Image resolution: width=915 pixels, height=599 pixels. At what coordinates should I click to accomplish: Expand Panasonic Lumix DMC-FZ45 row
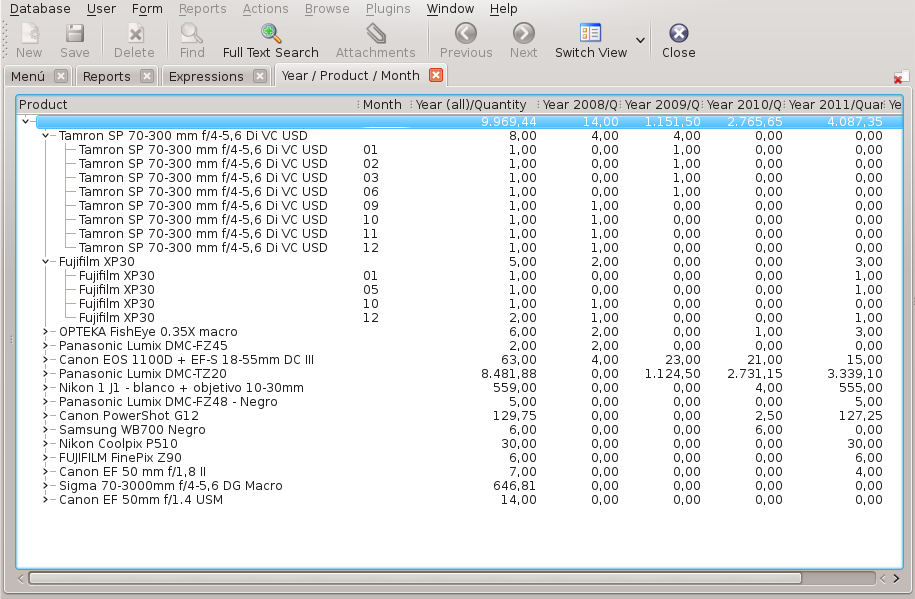pos(45,346)
